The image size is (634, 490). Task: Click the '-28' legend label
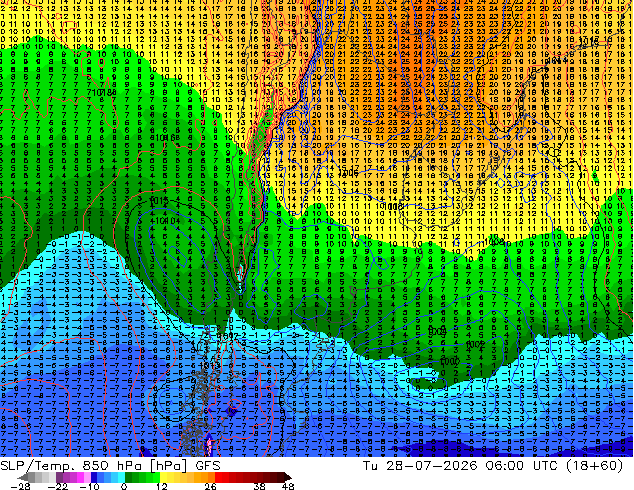[20, 486]
